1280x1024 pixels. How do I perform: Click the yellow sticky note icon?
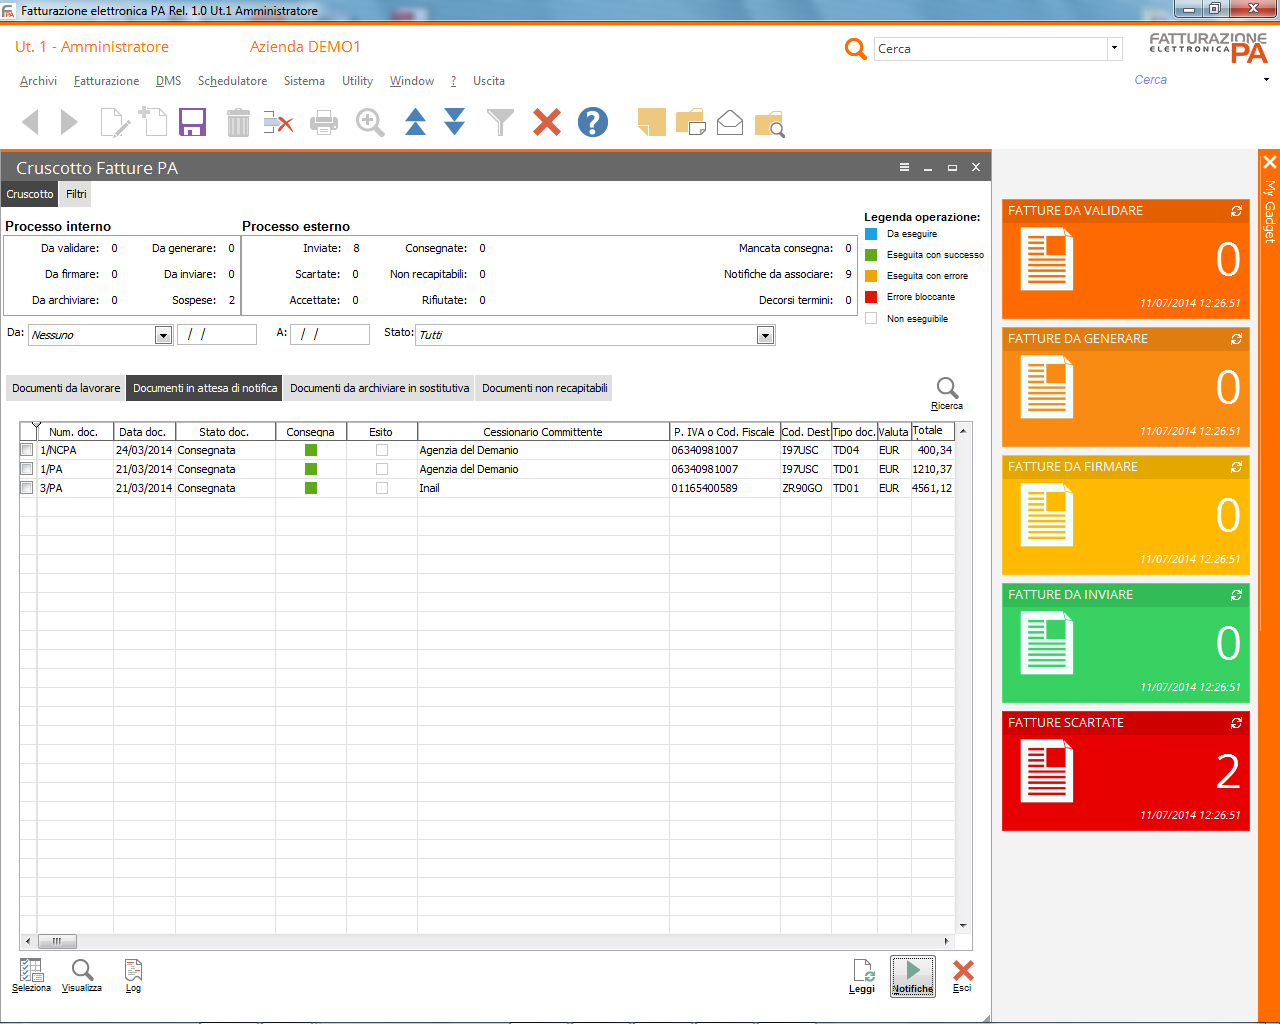coord(652,122)
